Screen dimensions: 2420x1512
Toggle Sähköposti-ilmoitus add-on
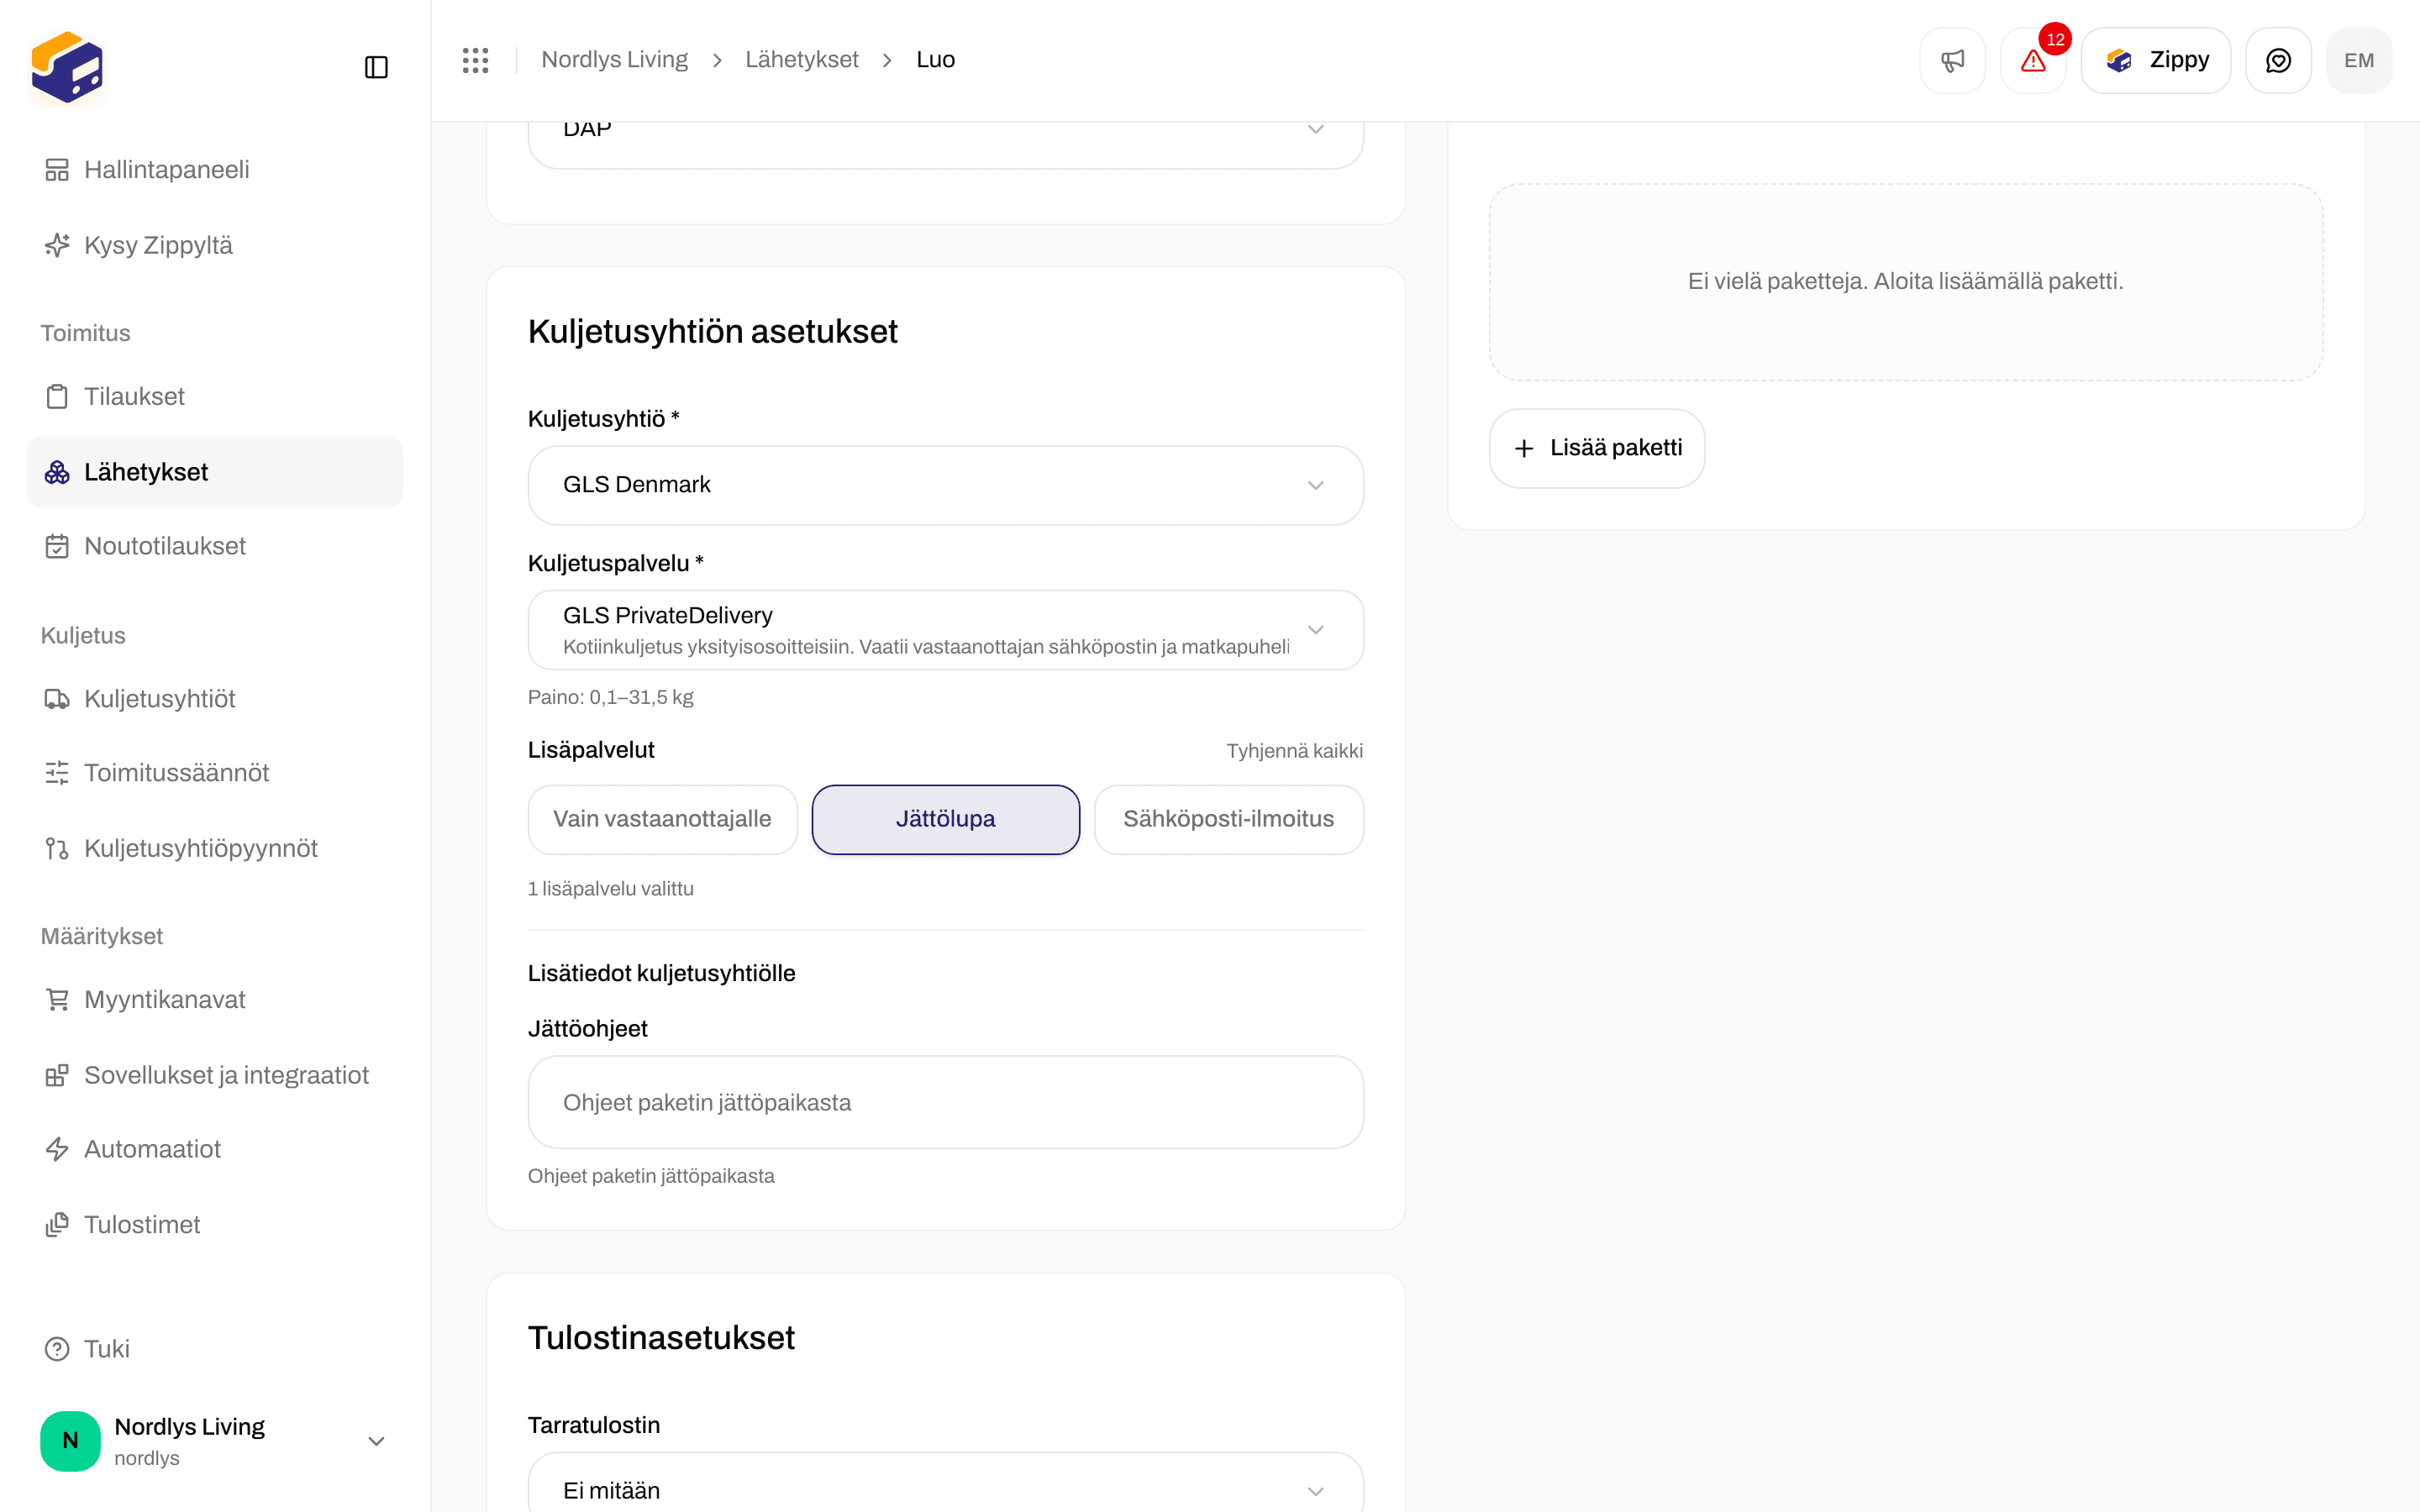pyautogui.click(x=1228, y=819)
